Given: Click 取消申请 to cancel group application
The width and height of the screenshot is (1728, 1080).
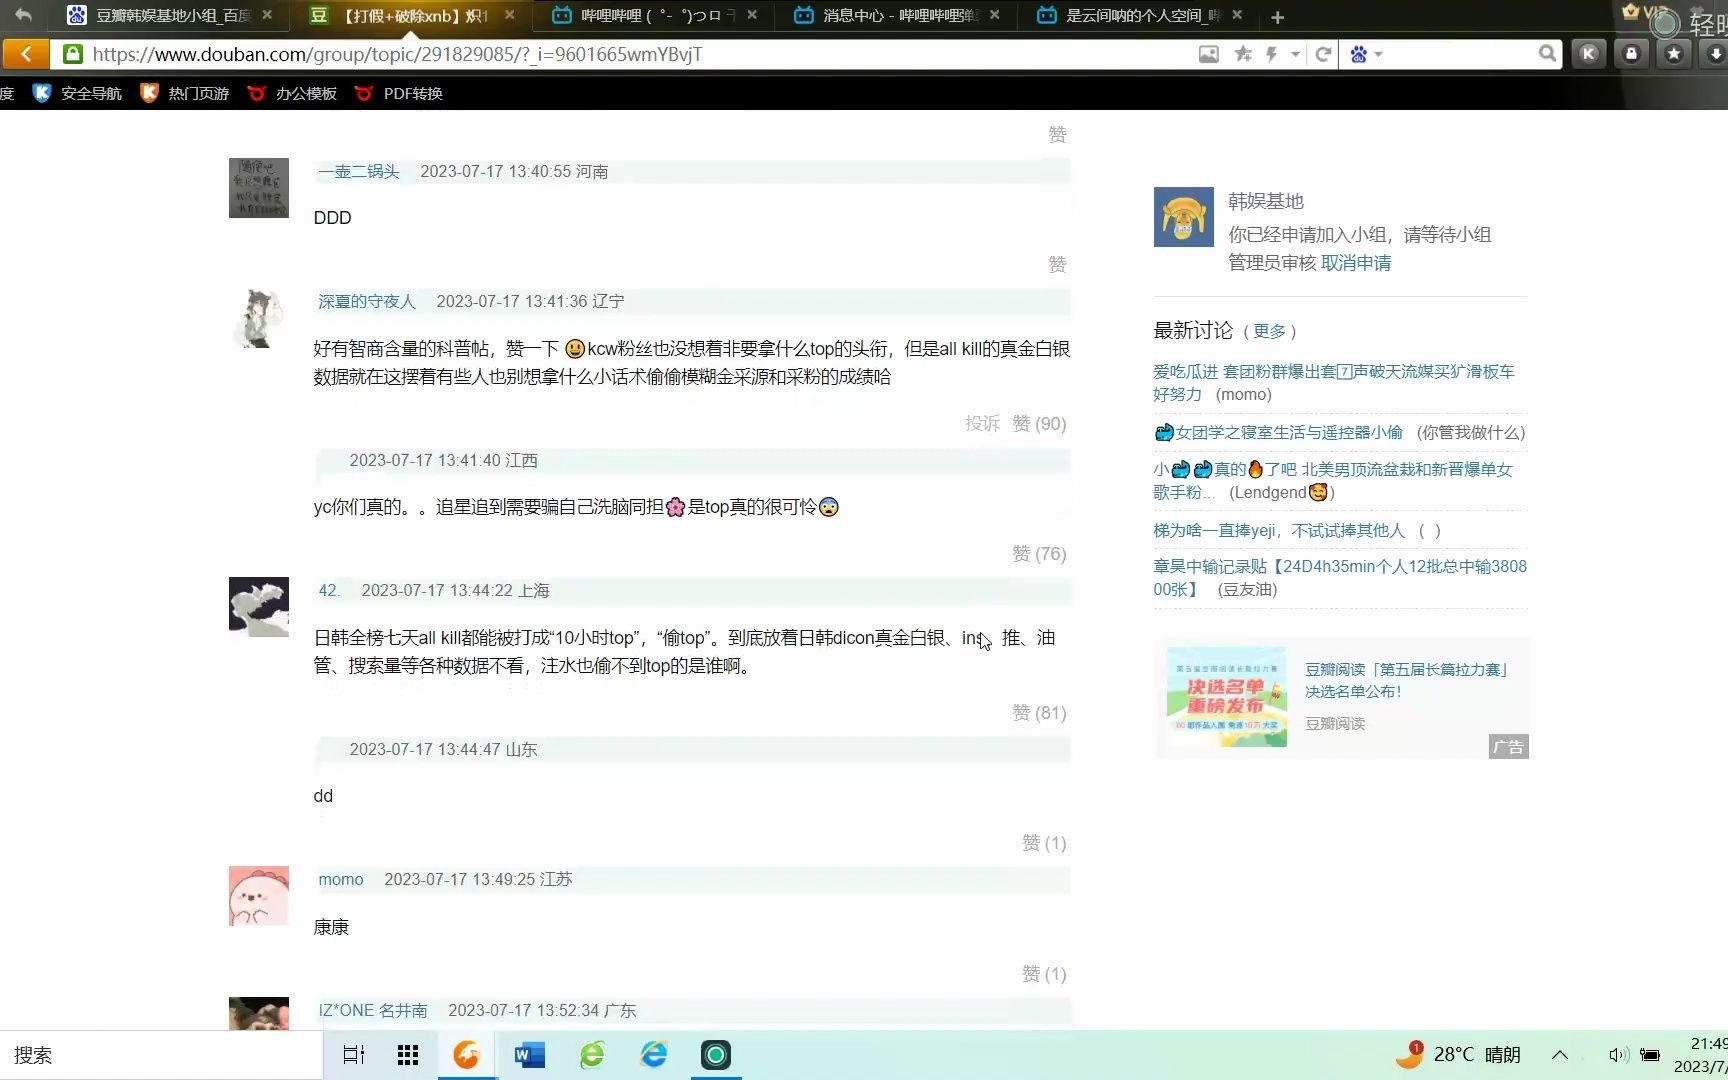Looking at the screenshot, I should [1356, 262].
